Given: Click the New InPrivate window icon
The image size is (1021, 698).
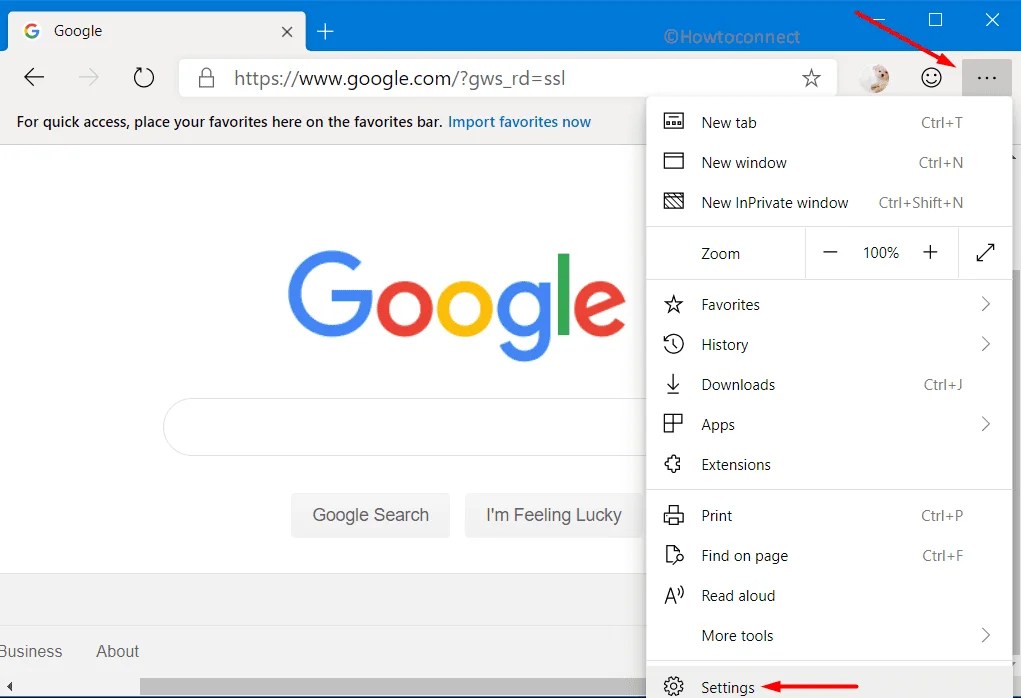Looking at the screenshot, I should coord(672,202).
